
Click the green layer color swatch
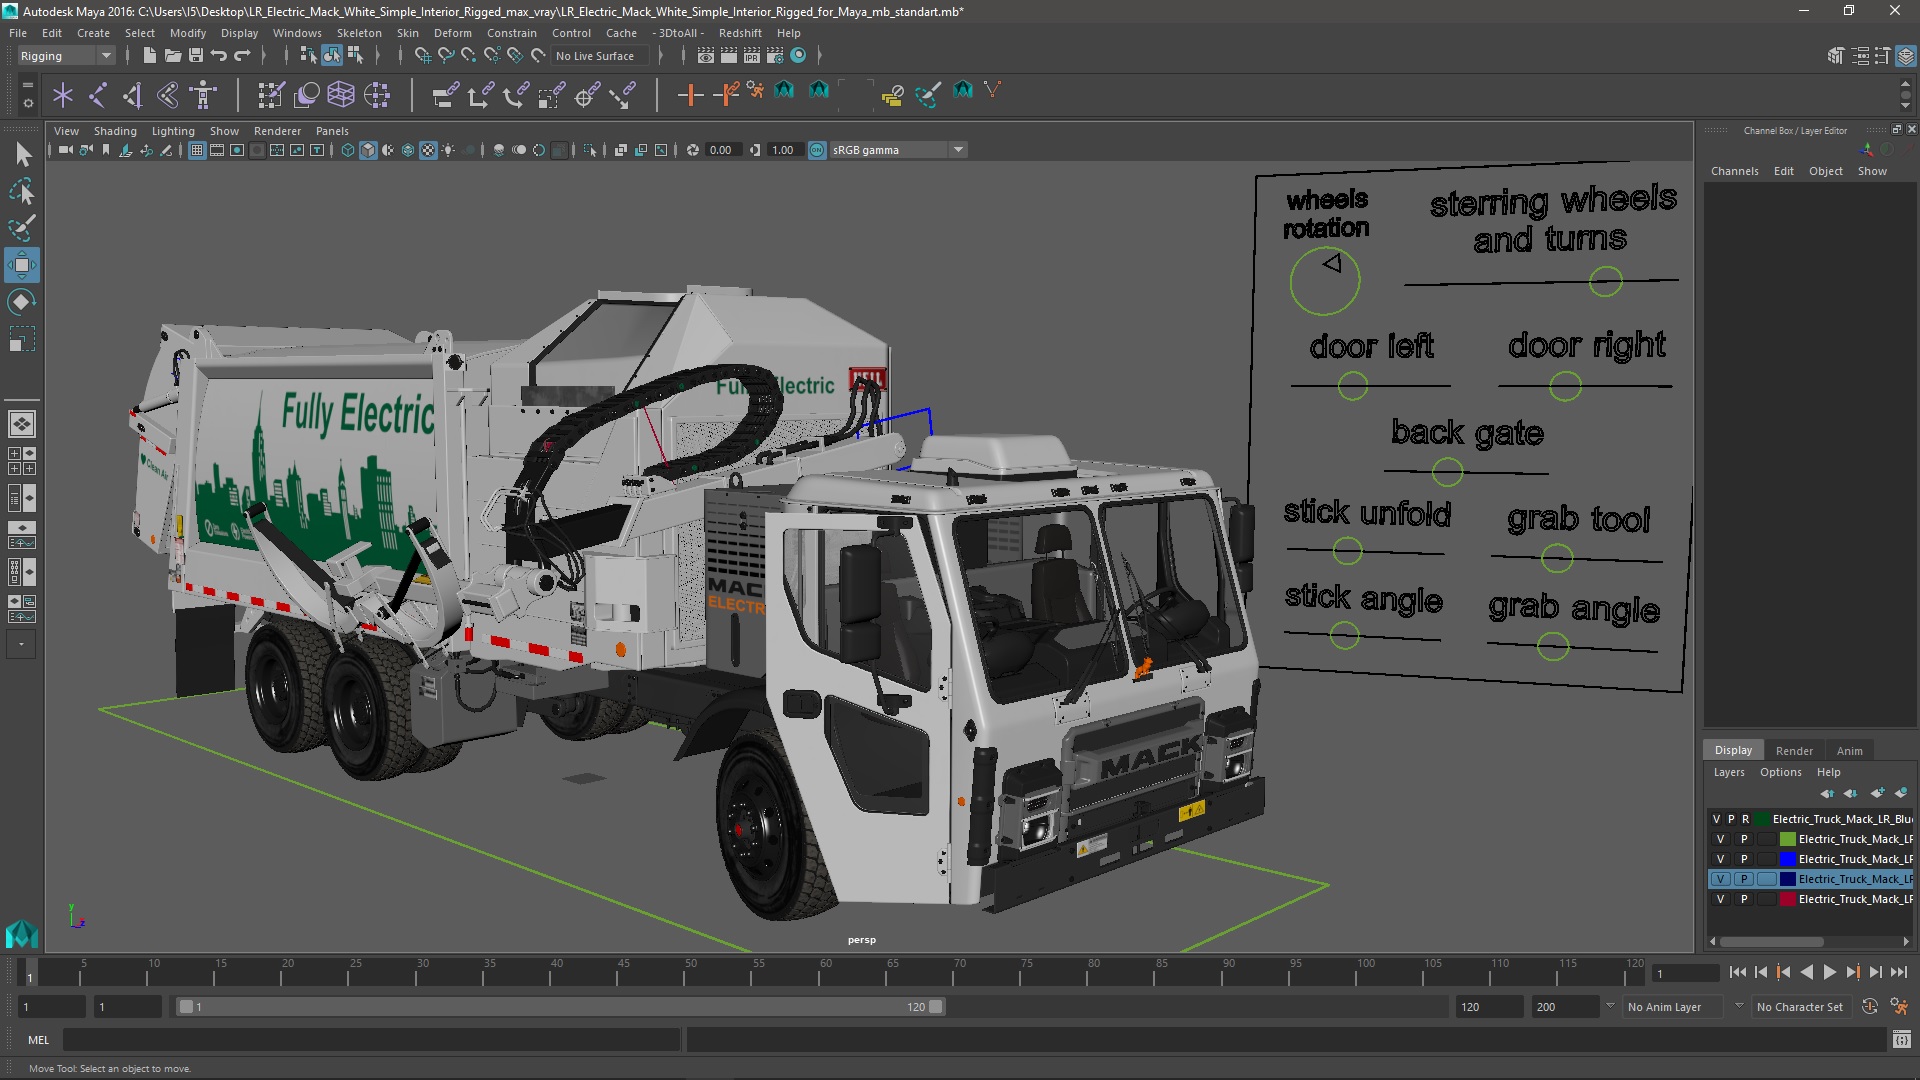tap(1787, 839)
